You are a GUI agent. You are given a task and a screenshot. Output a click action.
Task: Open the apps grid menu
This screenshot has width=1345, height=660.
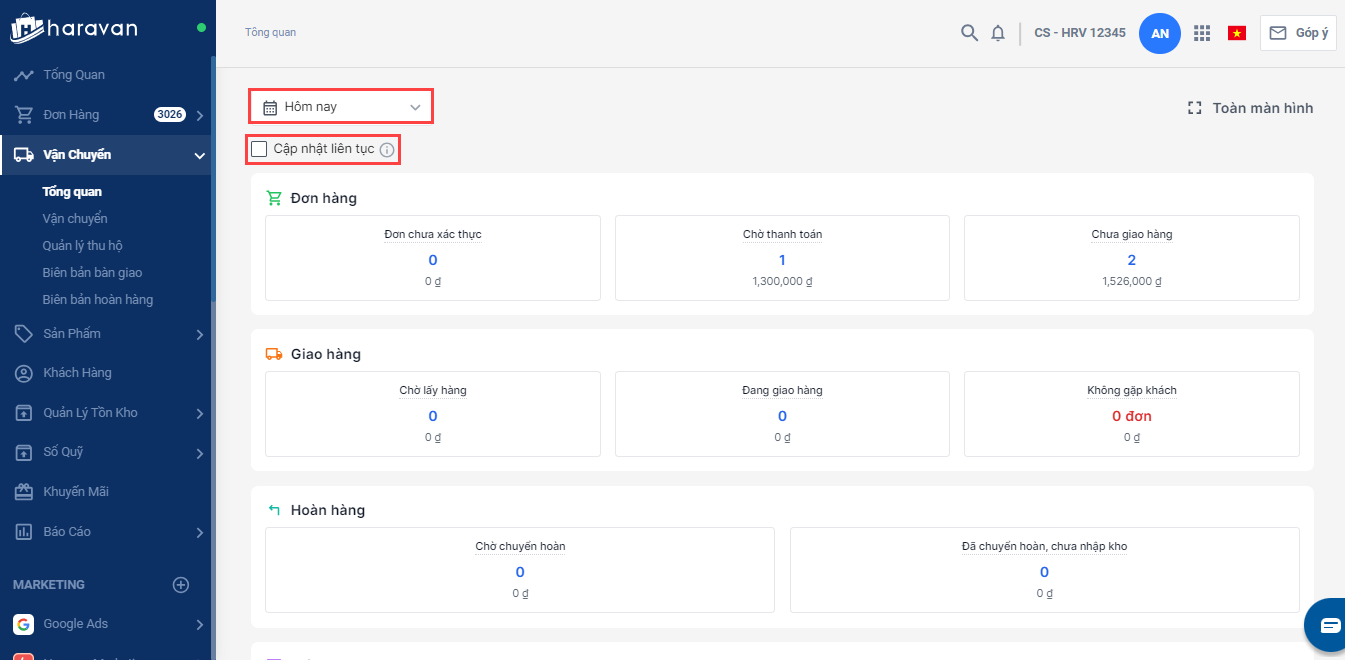(1202, 33)
